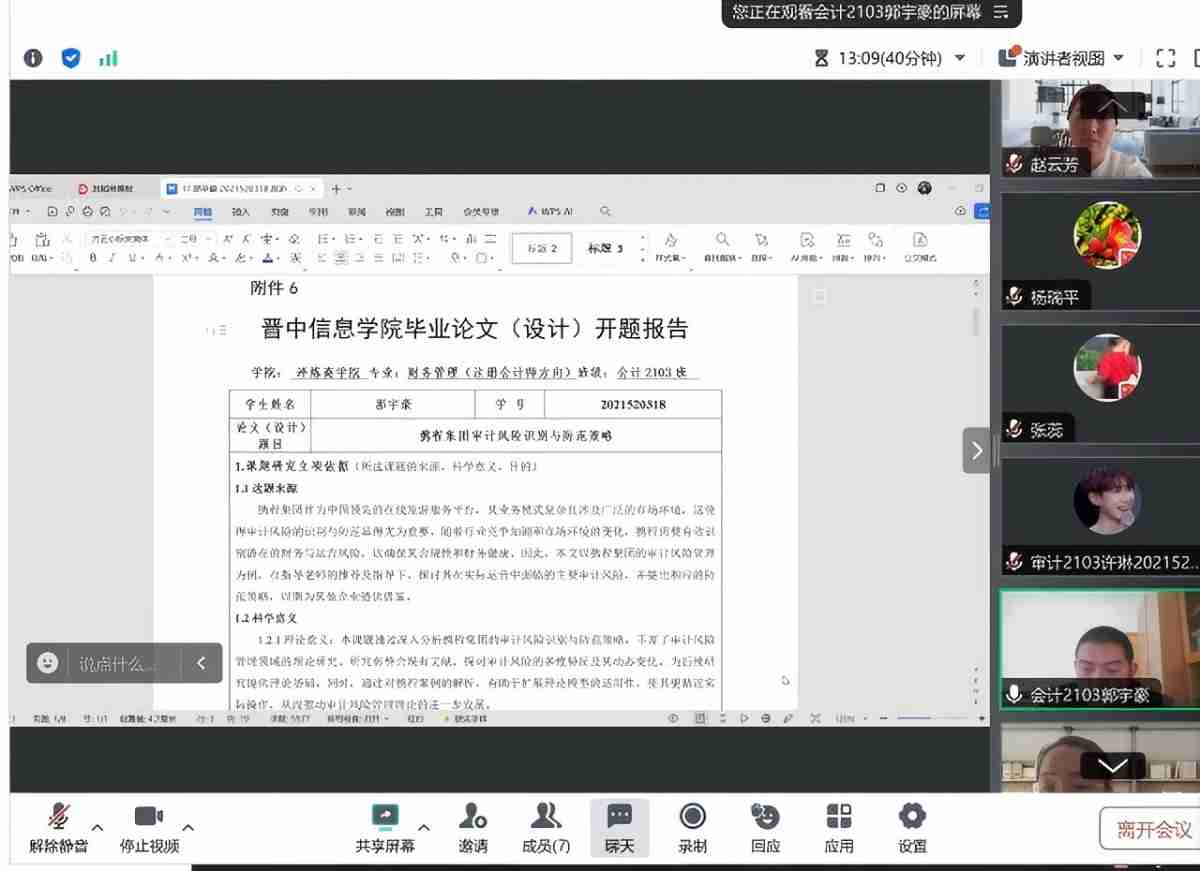Start recording with 录制 button
This screenshot has height=871, width=1200.
[692, 818]
